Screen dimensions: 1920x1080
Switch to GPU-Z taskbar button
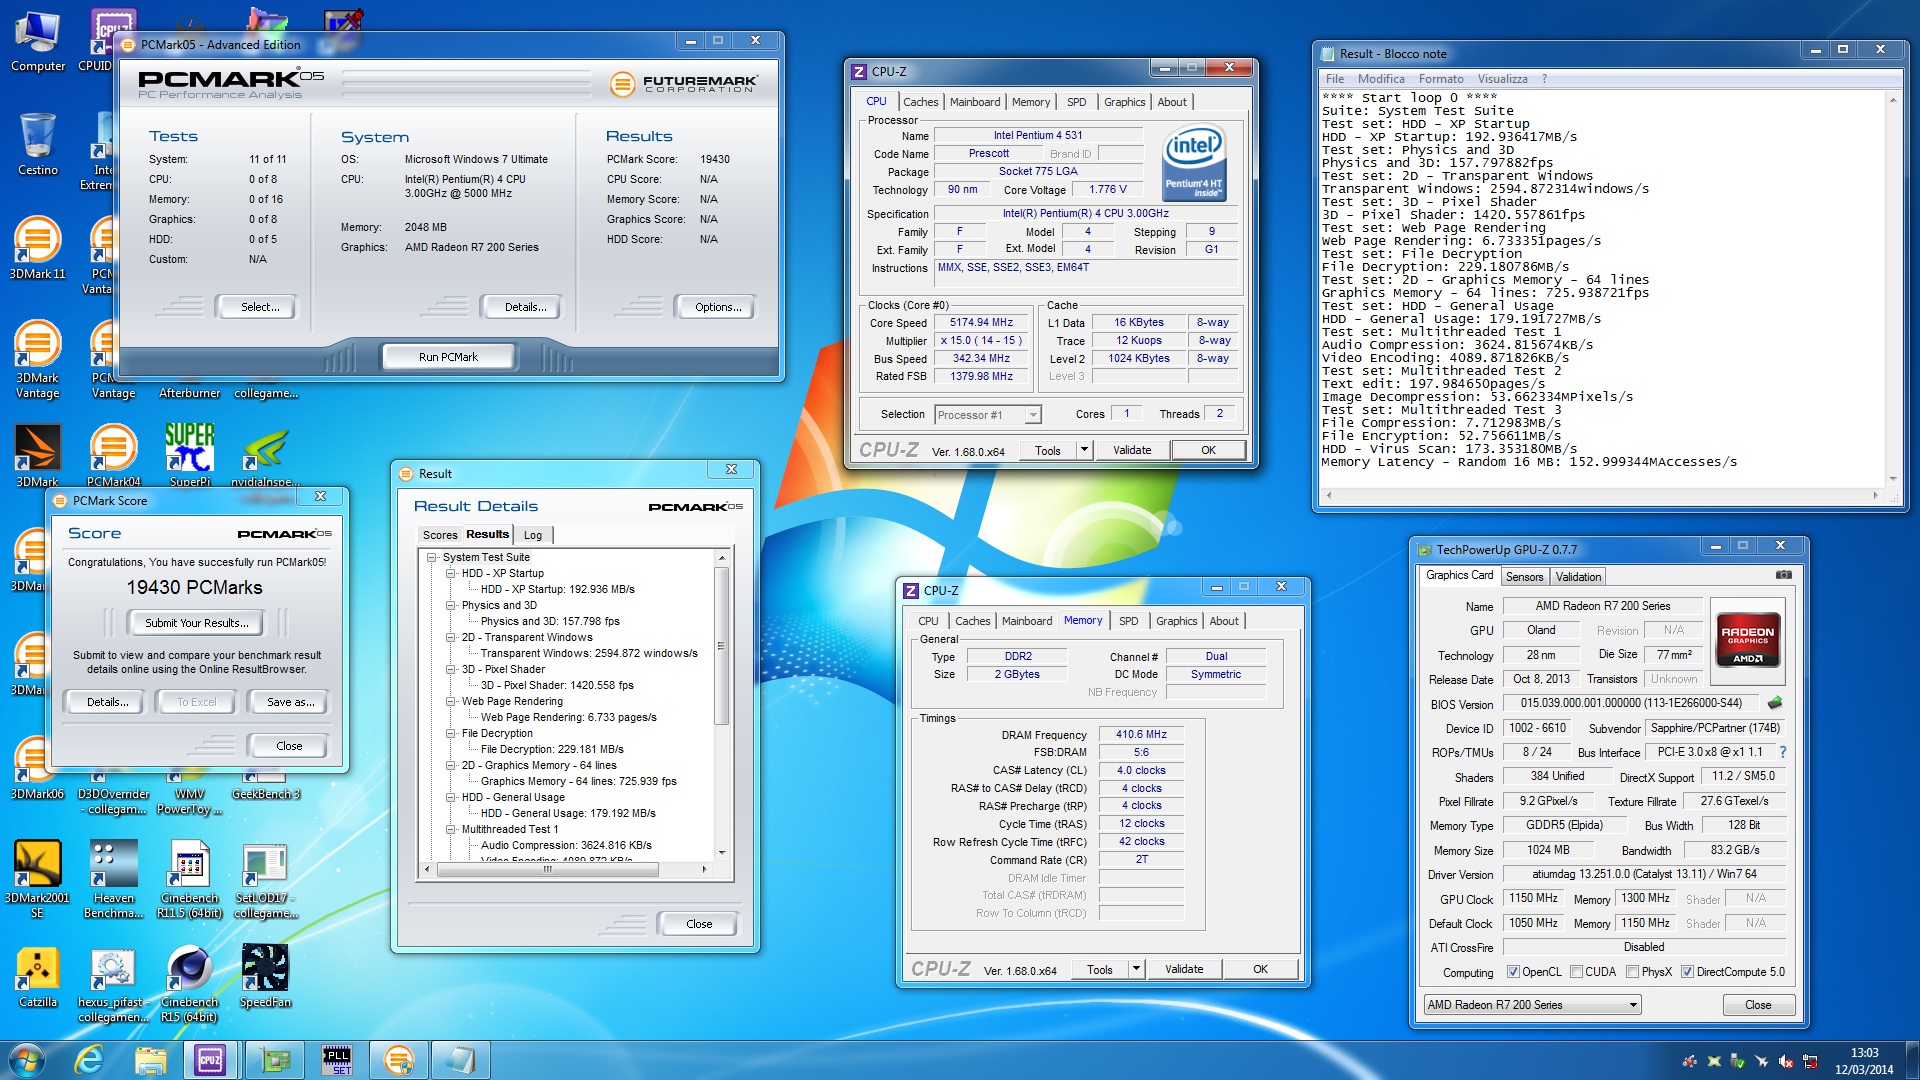click(x=275, y=1059)
